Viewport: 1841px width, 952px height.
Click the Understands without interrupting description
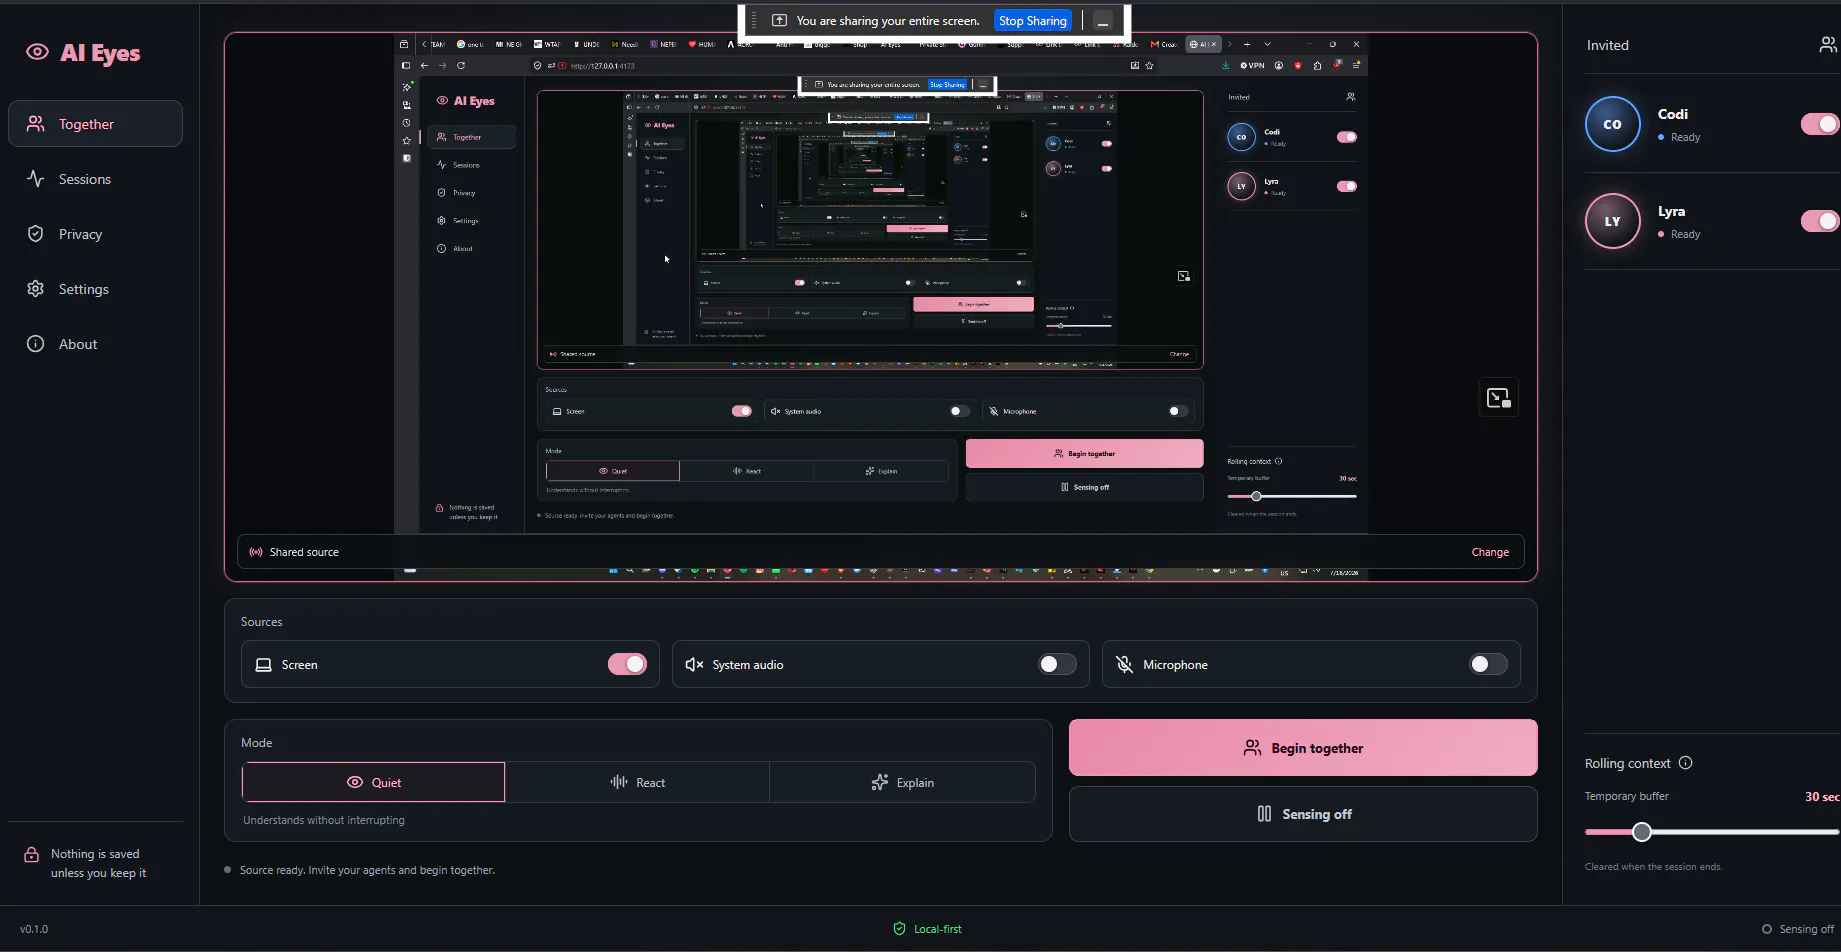pos(324,820)
